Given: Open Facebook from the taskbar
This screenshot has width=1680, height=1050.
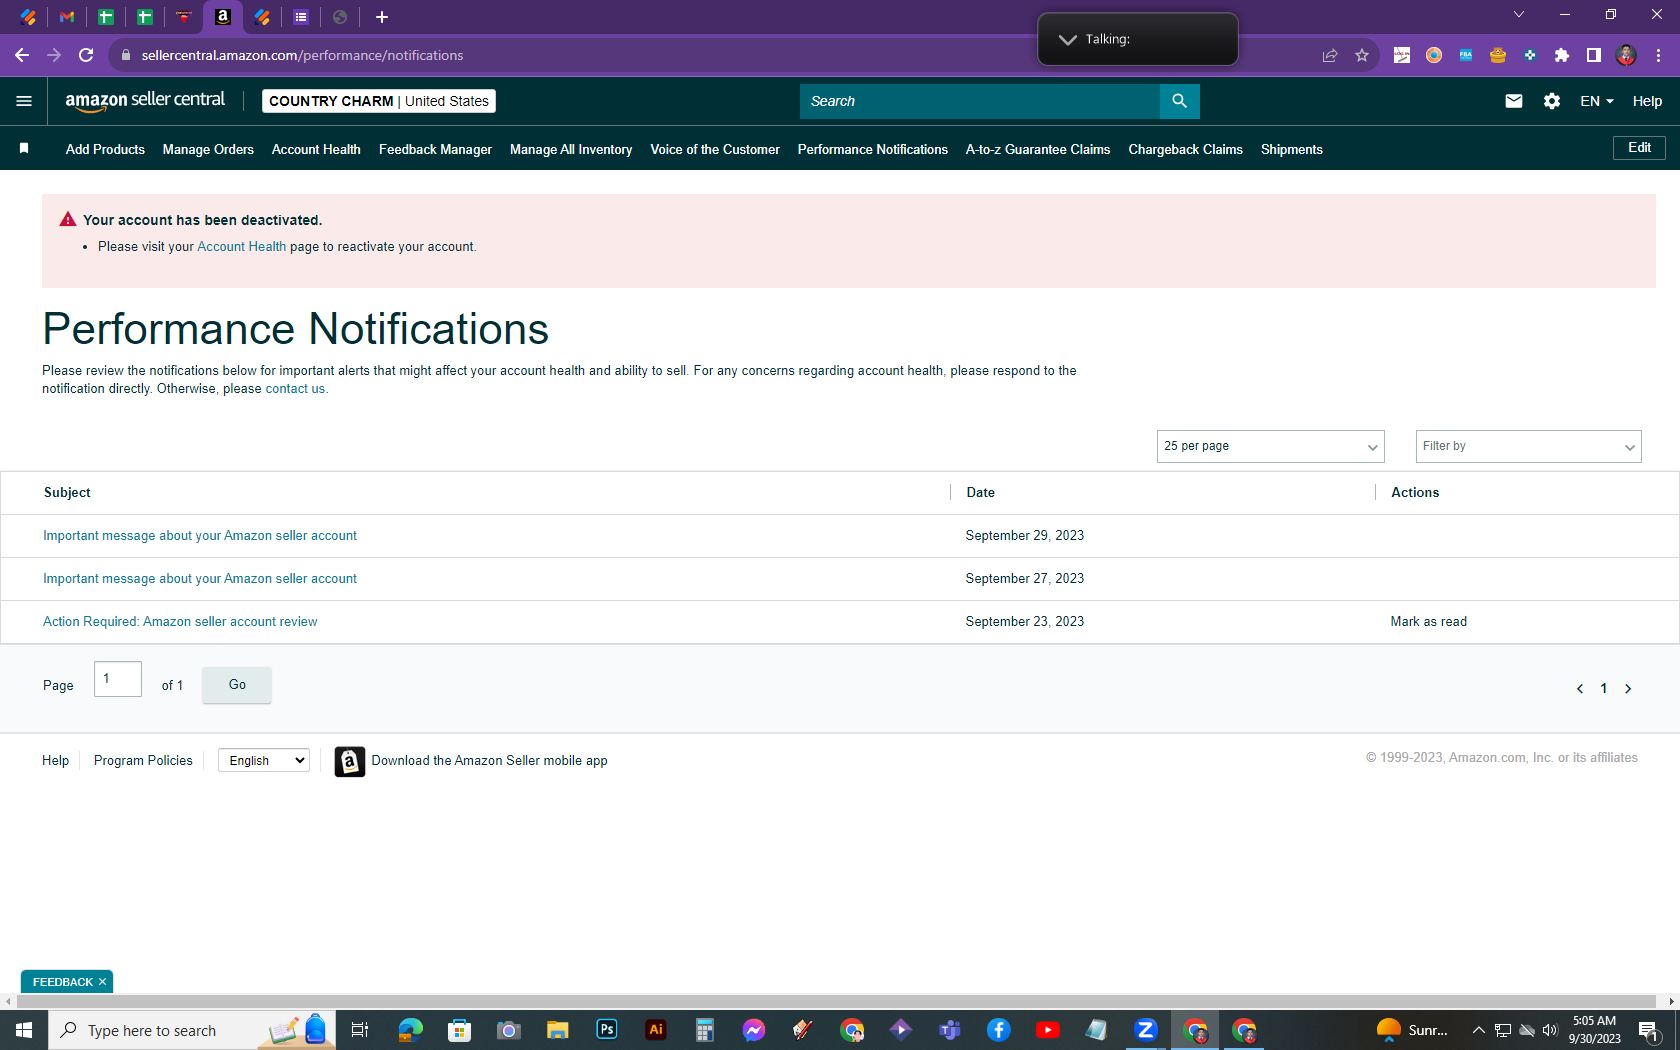Looking at the screenshot, I should tap(999, 1030).
